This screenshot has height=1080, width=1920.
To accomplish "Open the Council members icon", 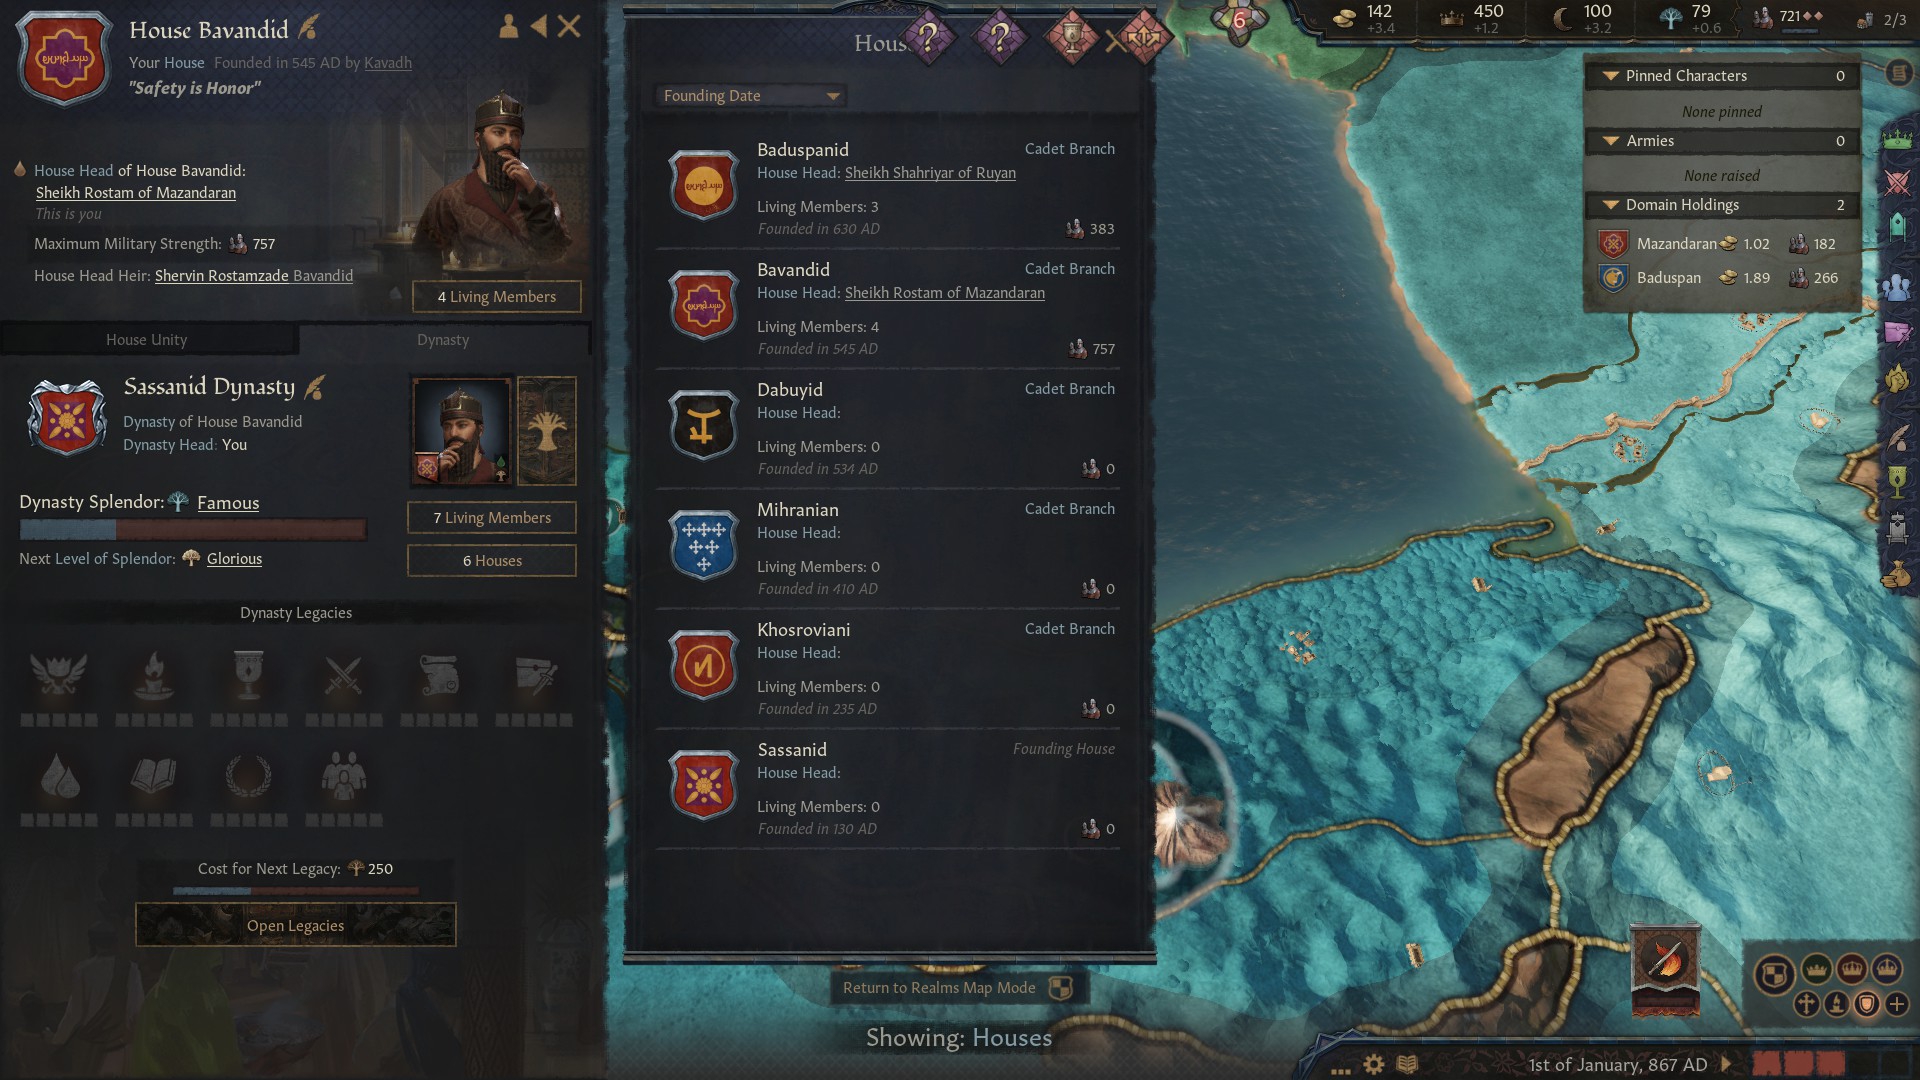I will pyautogui.click(x=1897, y=286).
